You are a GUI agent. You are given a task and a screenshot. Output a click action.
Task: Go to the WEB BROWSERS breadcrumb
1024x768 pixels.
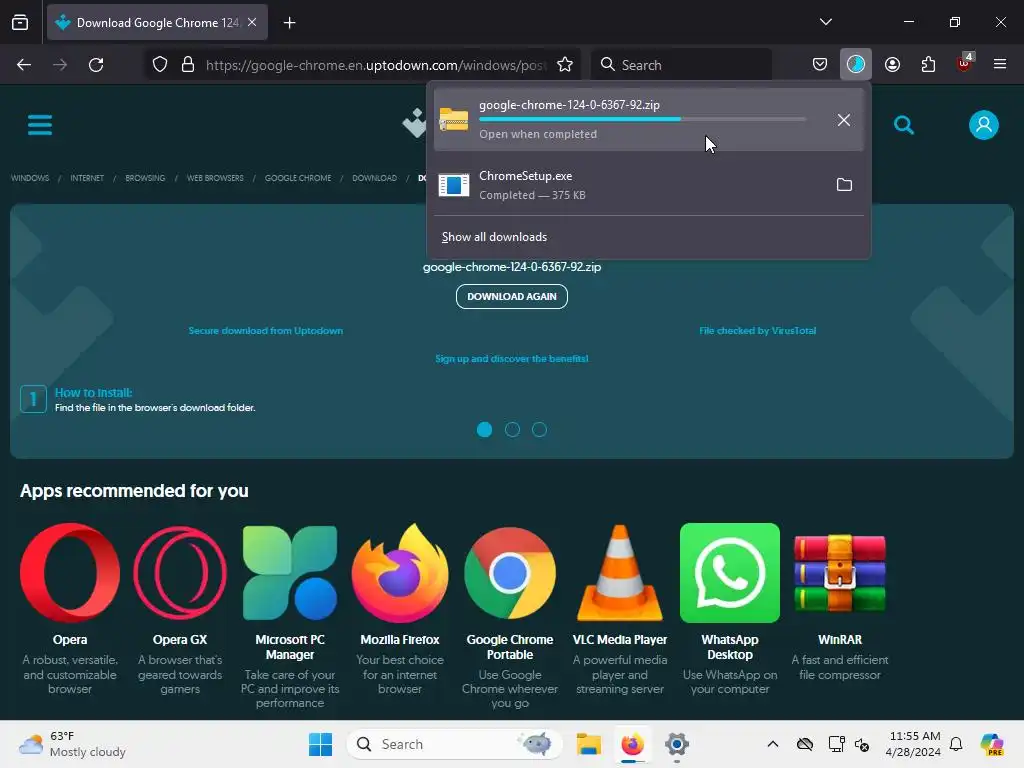point(215,178)
